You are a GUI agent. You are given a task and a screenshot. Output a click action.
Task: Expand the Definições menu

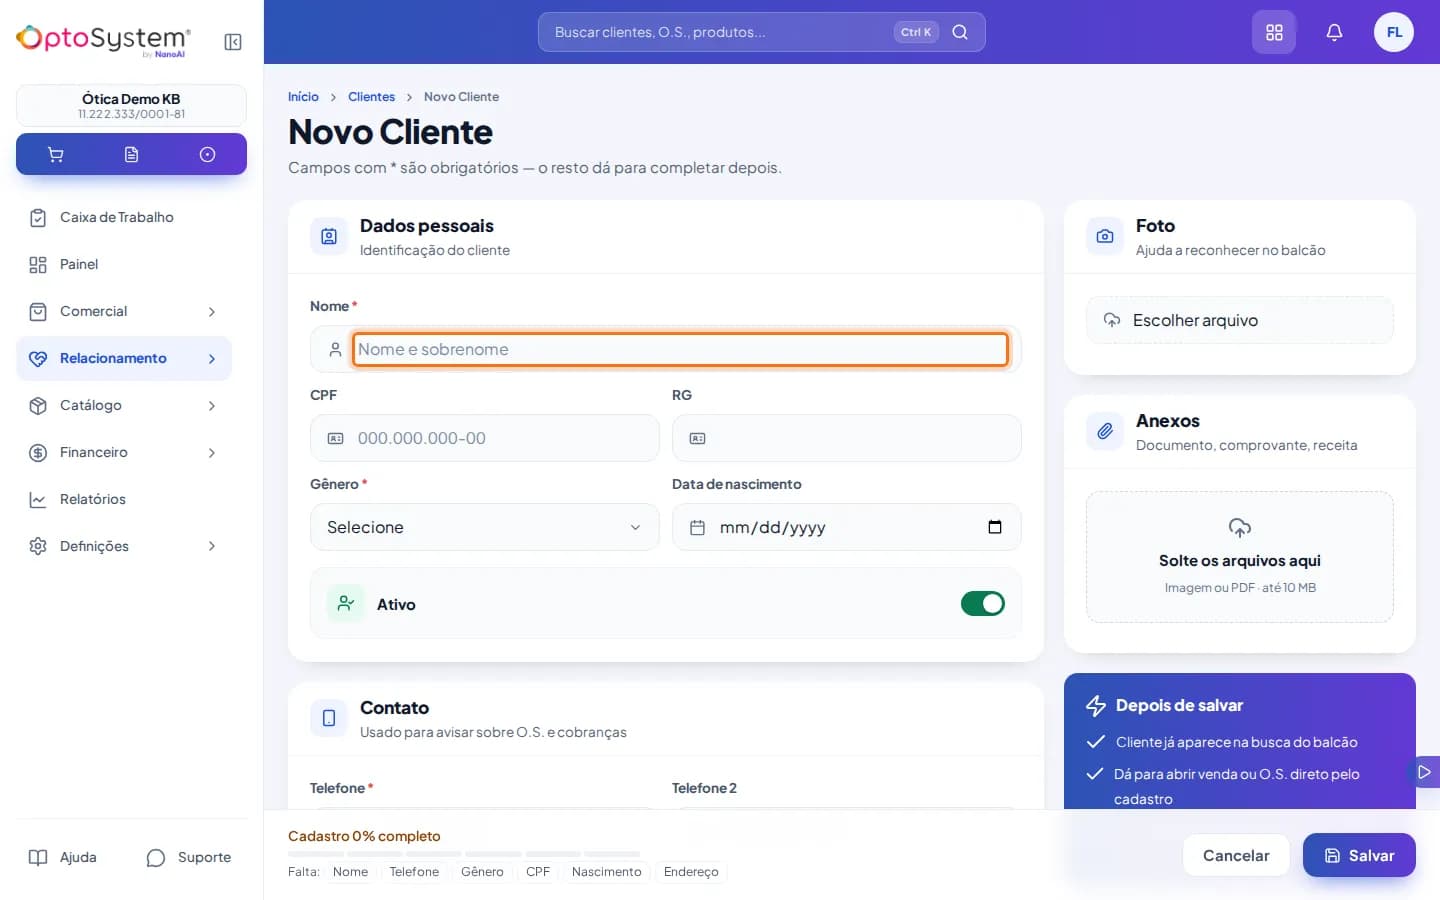tap(124, 546)
